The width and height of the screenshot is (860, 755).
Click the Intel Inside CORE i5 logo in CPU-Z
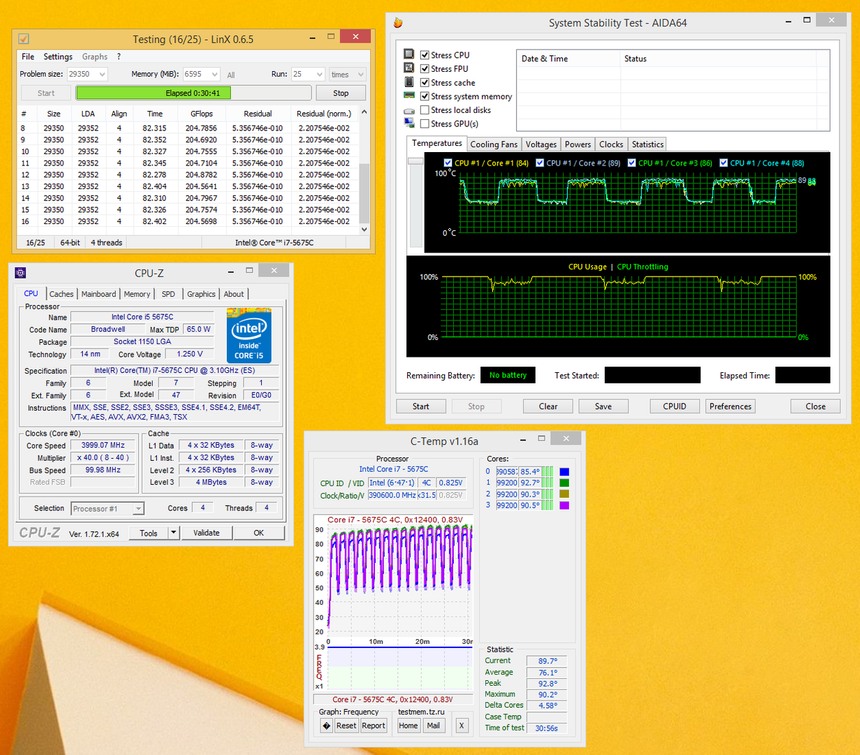pyautogui.click(x=249, y=334)
